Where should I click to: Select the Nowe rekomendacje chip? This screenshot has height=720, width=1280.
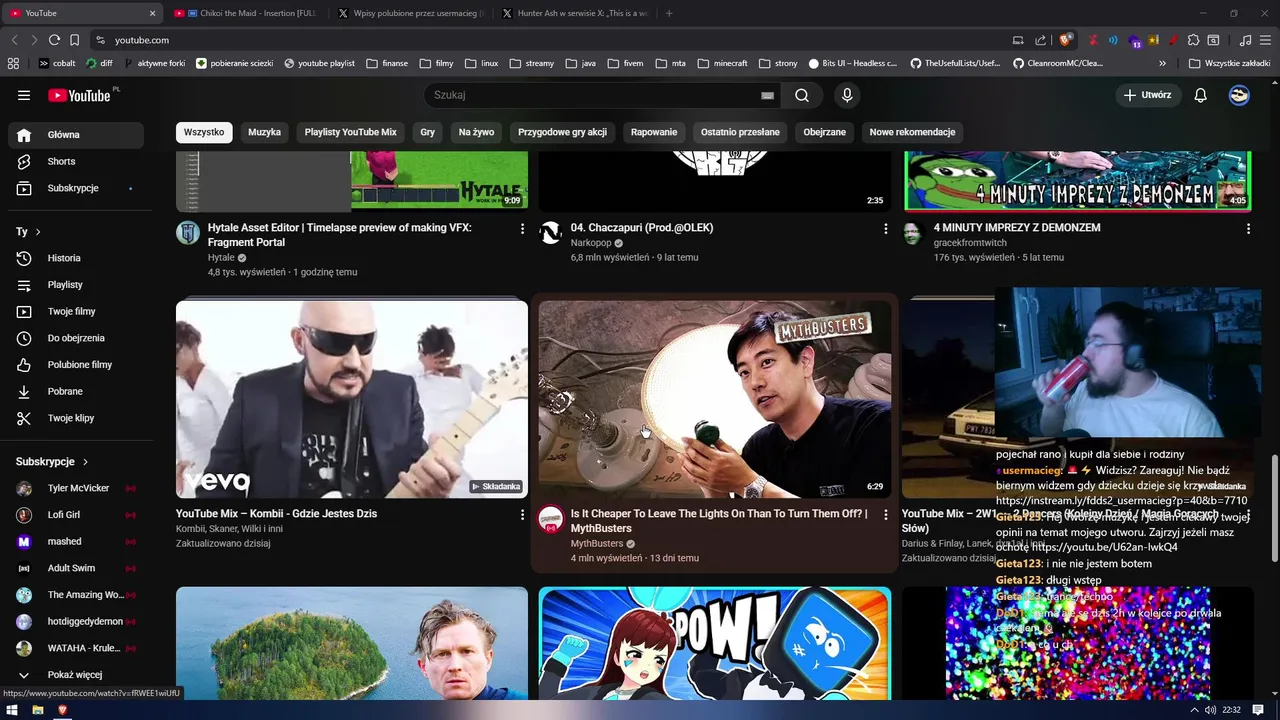(912, 132)
